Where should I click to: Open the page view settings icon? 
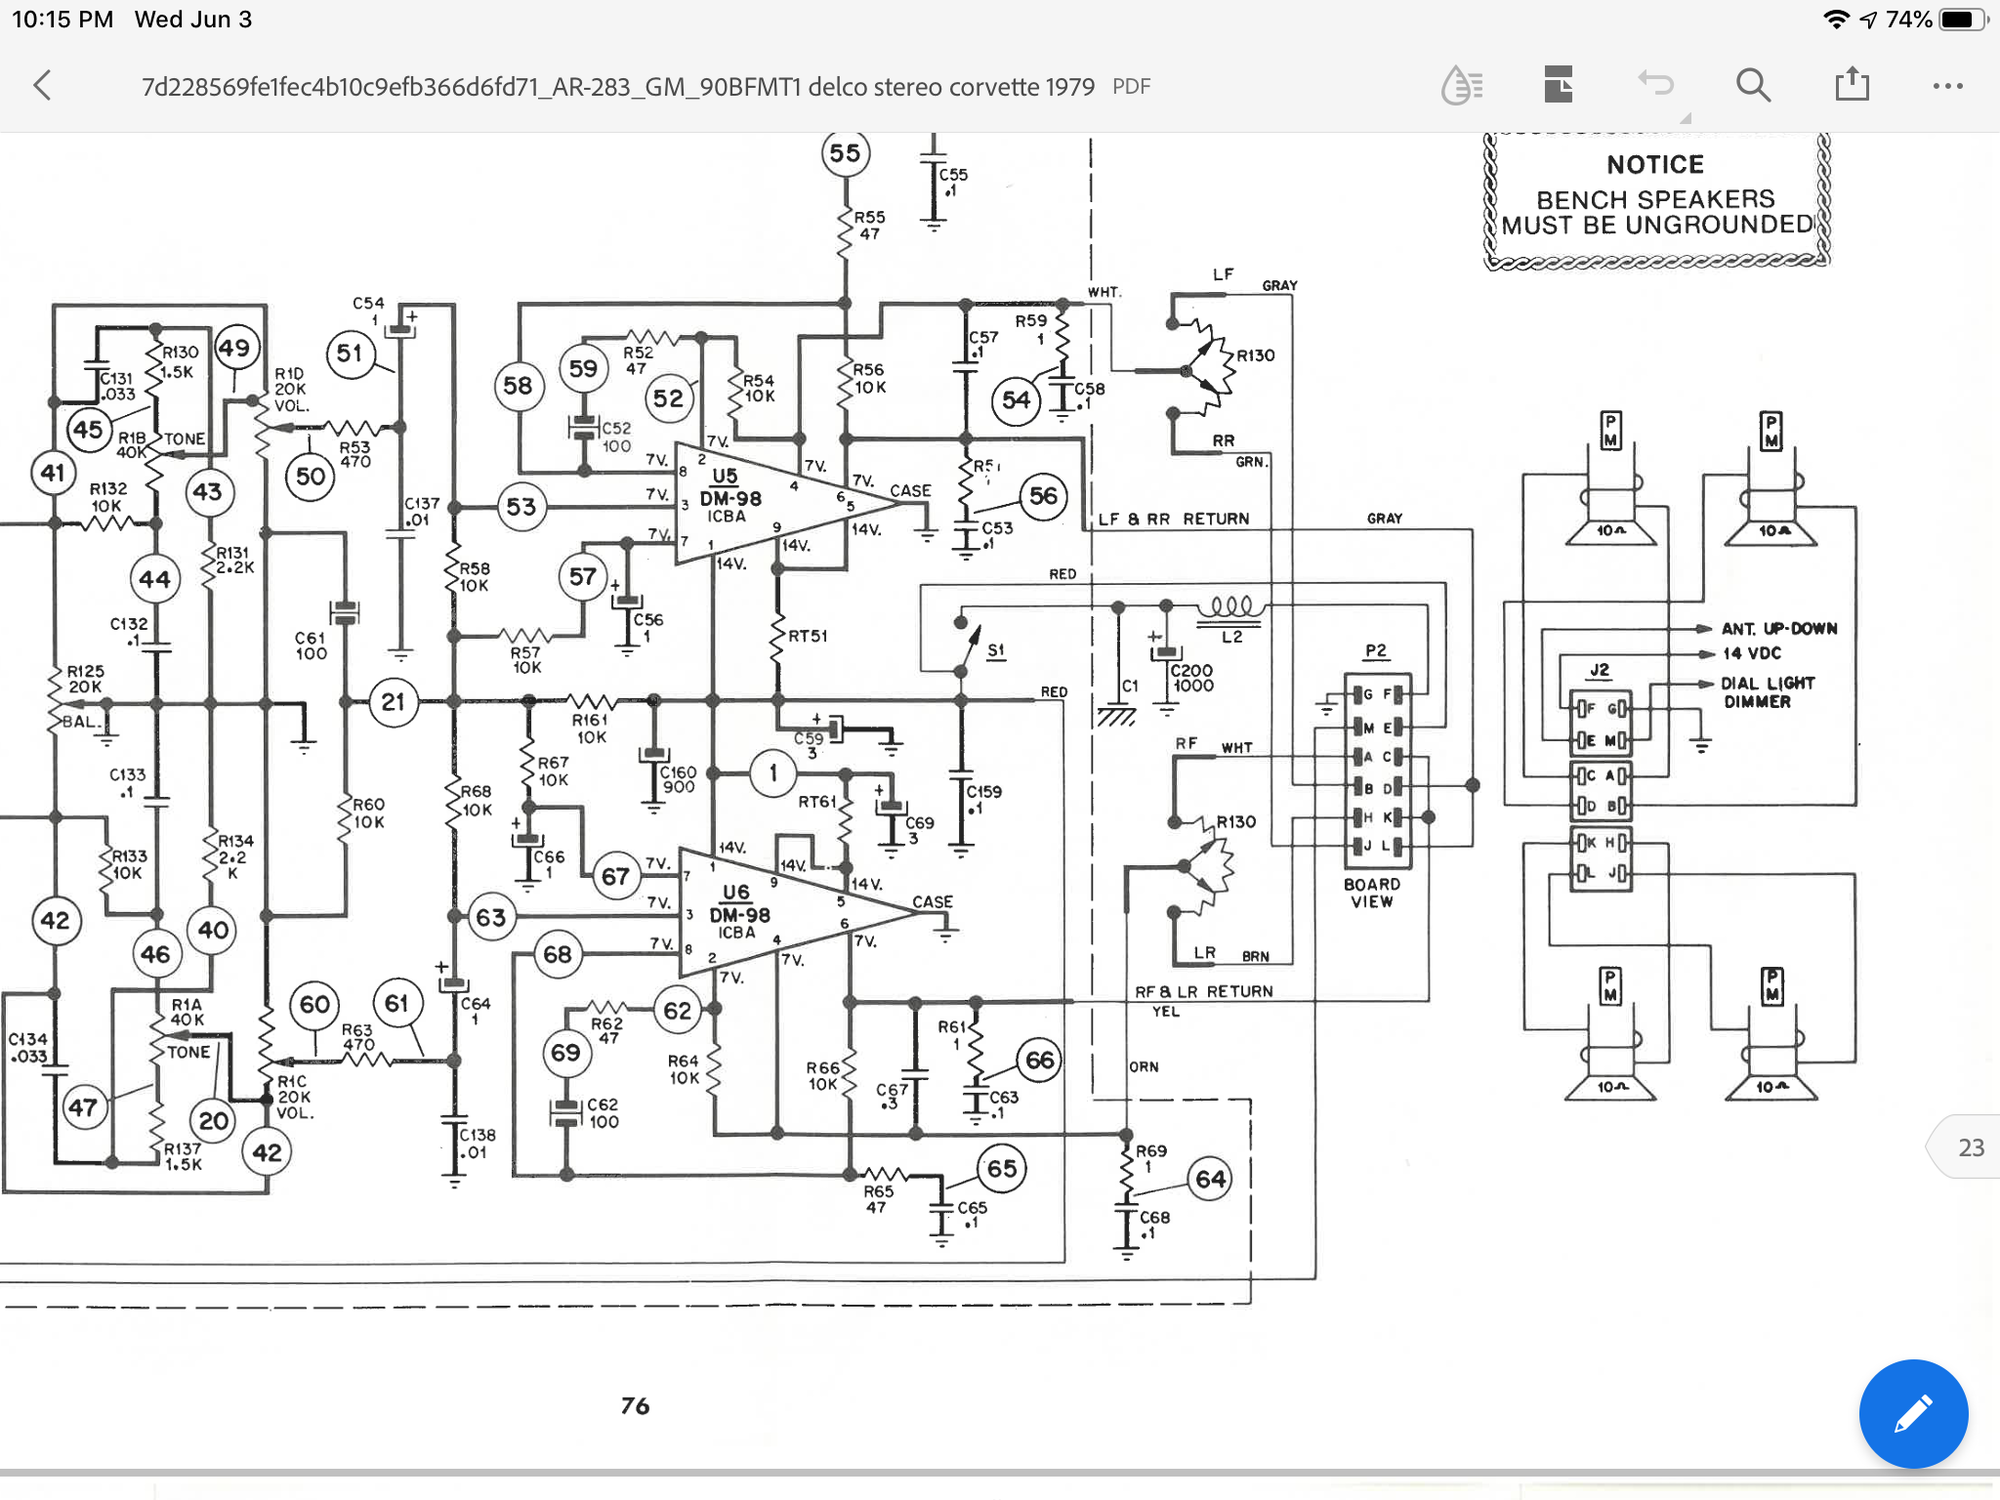(1558, 85)
